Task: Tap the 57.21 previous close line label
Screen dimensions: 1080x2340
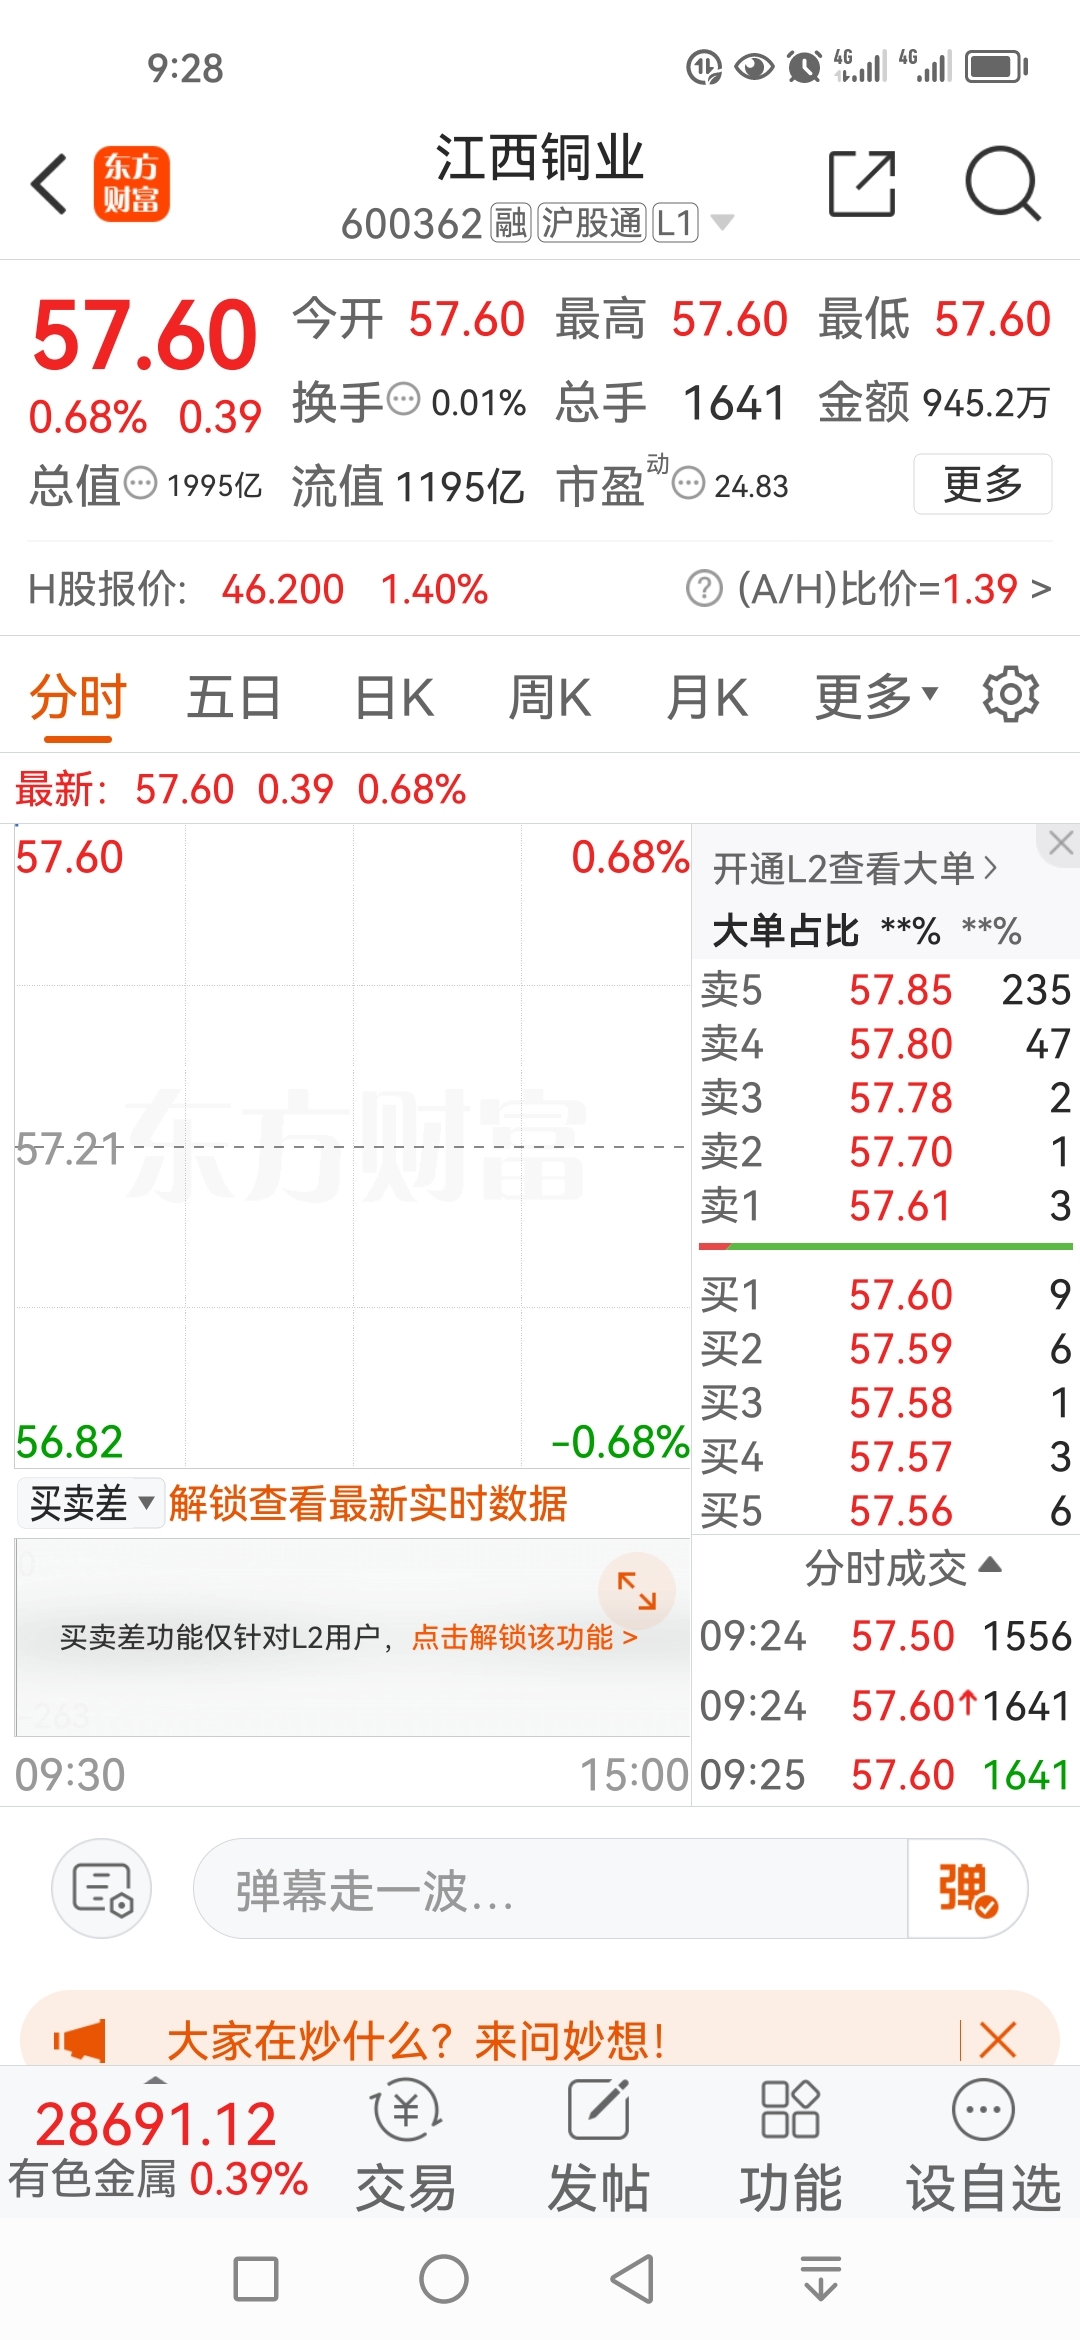Action: [x=69, y=1149]
